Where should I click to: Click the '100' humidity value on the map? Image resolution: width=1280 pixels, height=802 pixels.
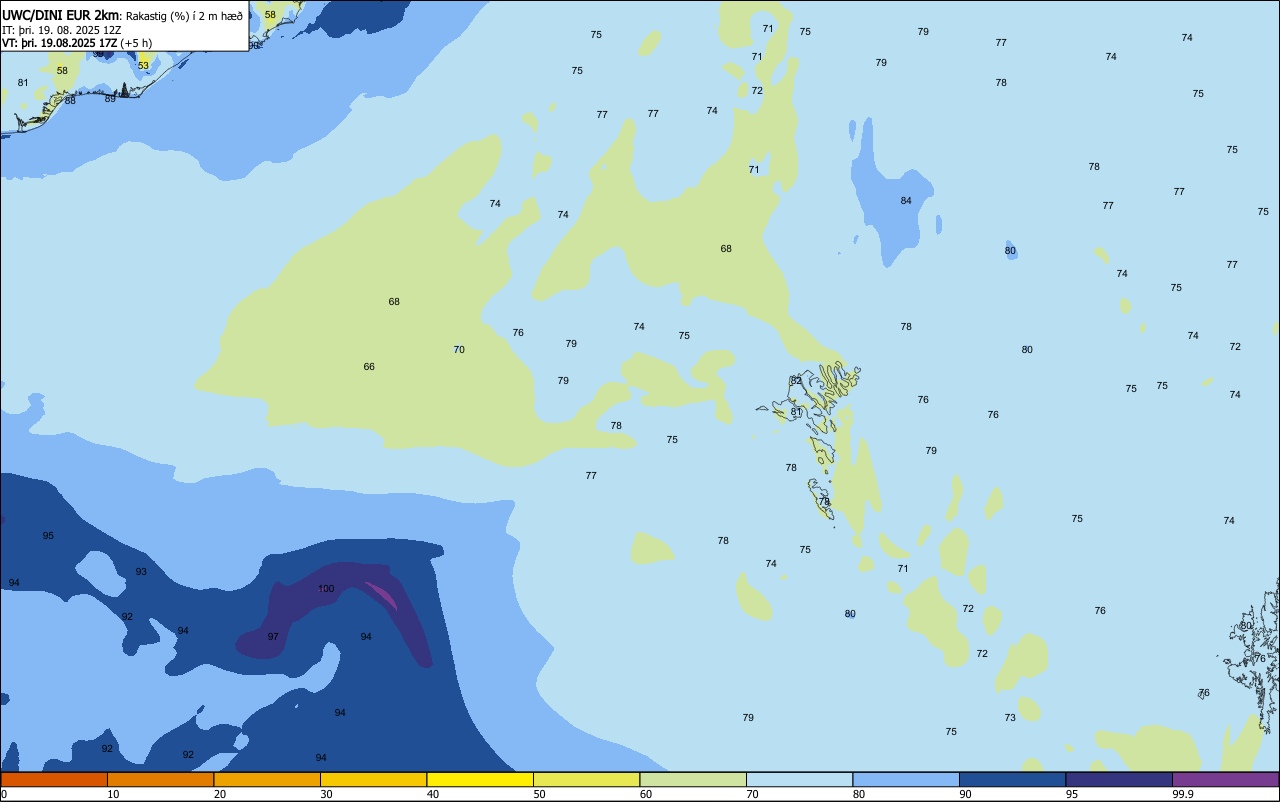coord(326,589)
